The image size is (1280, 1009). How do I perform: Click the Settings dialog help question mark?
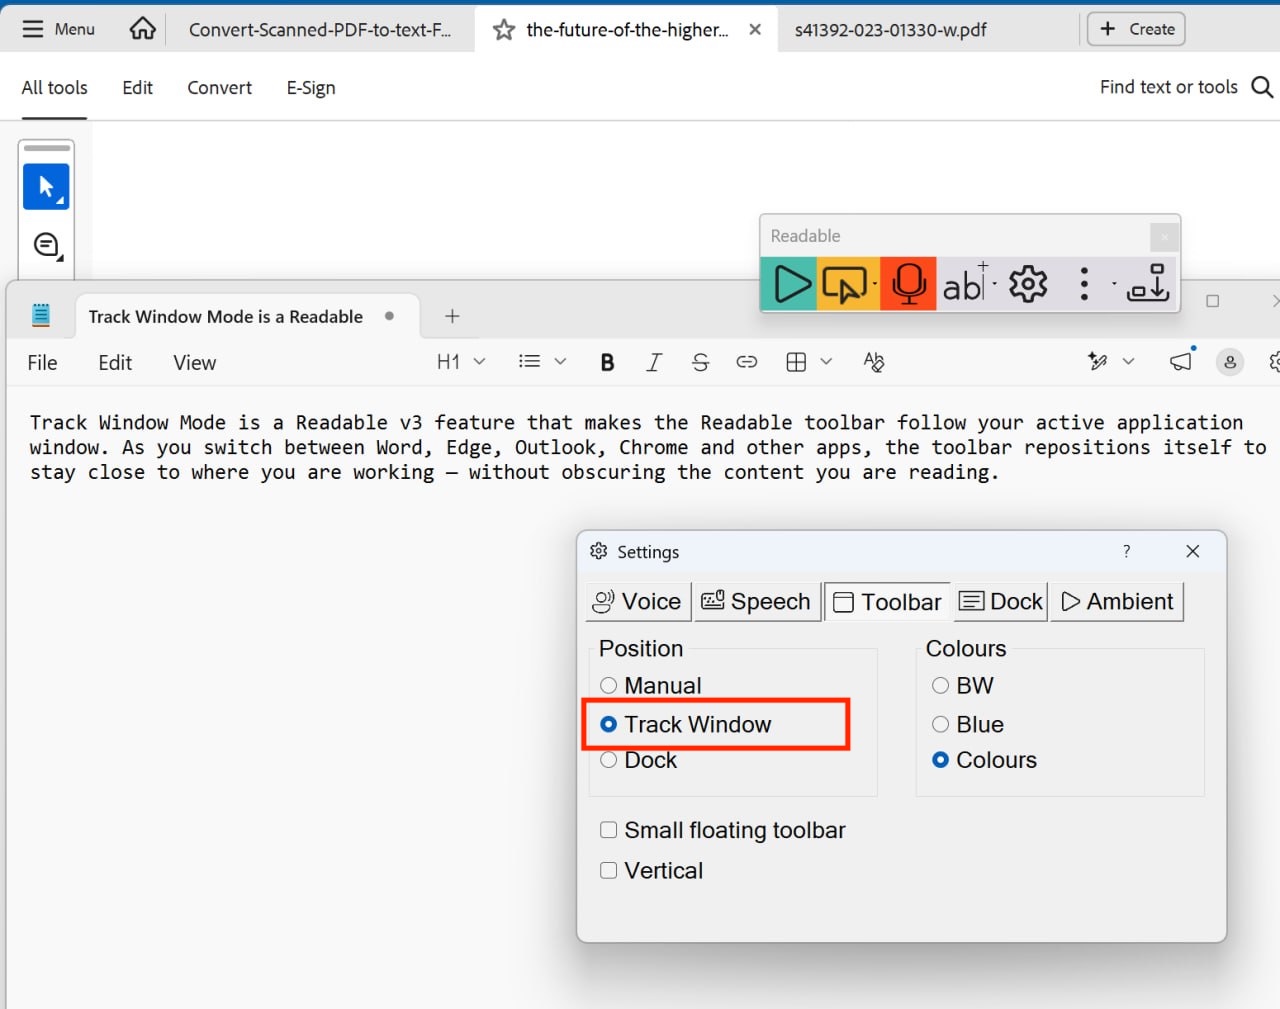[1127, 551]
